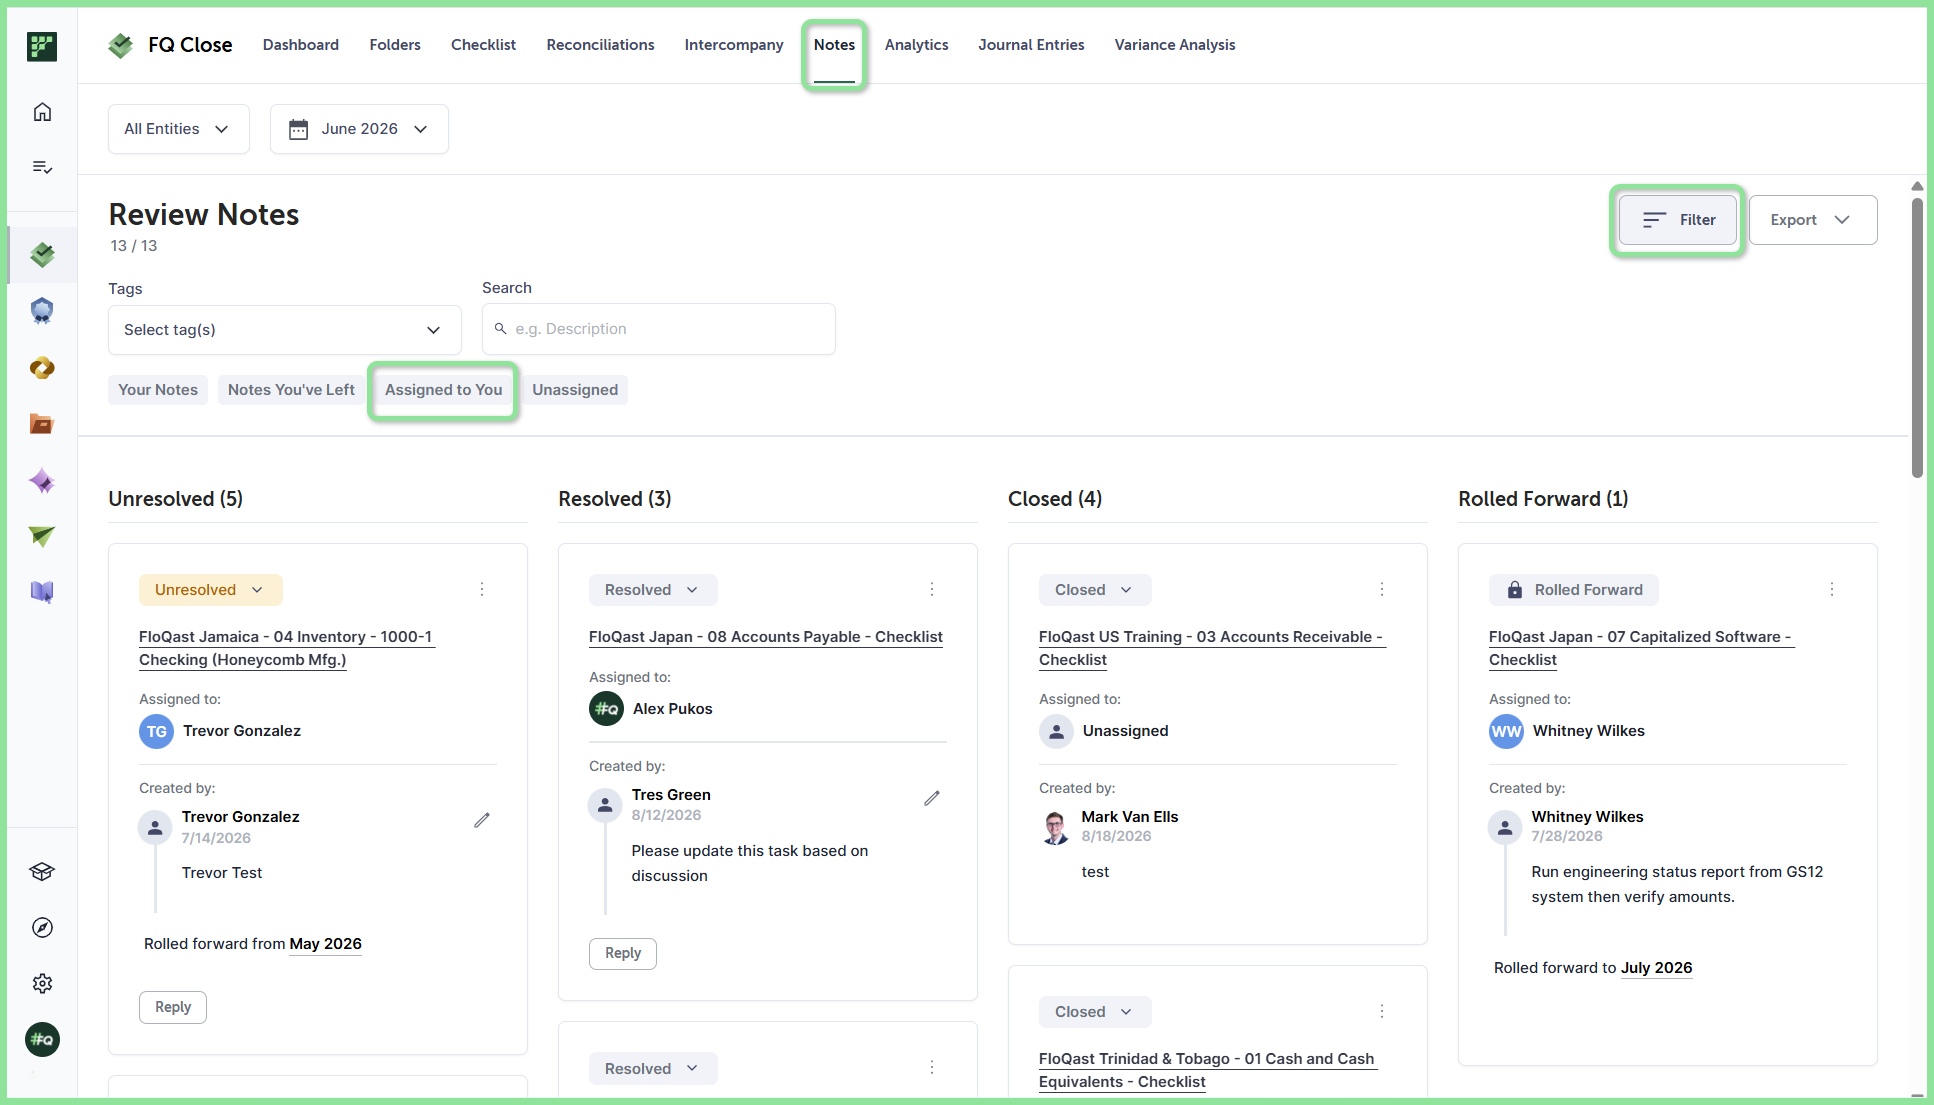Reply to Tres Green's note
The image size is (1934, 1105).
(623, 954)
